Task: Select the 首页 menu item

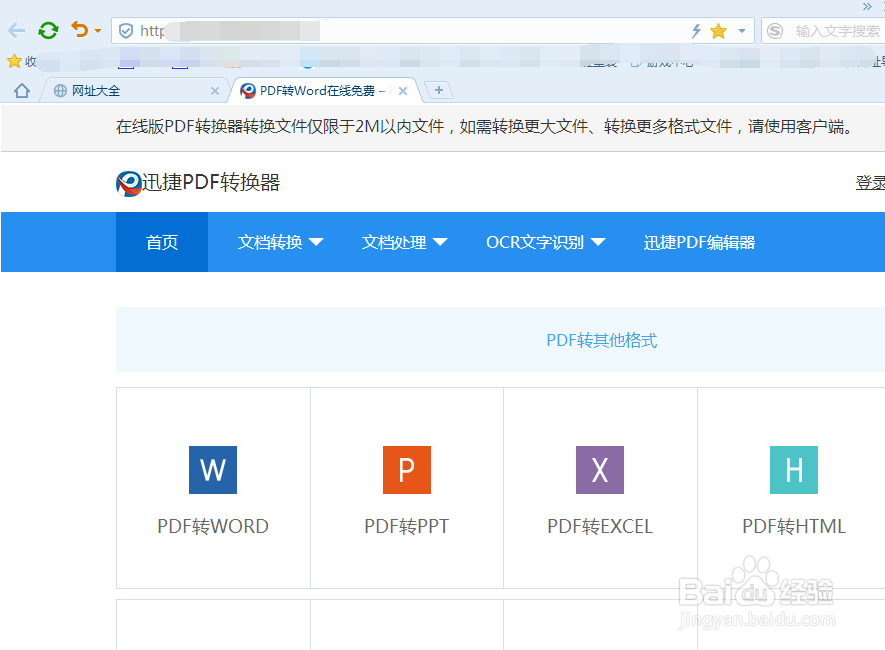Action: (x=161, y=242)
